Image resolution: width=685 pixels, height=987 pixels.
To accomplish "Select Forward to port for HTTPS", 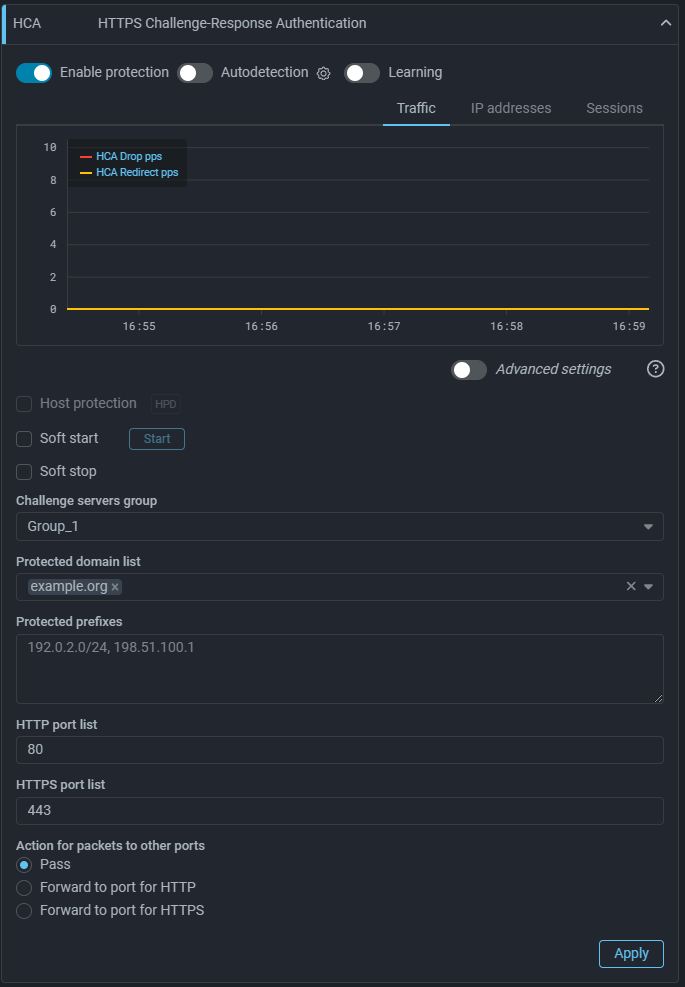I will (25, 910).
